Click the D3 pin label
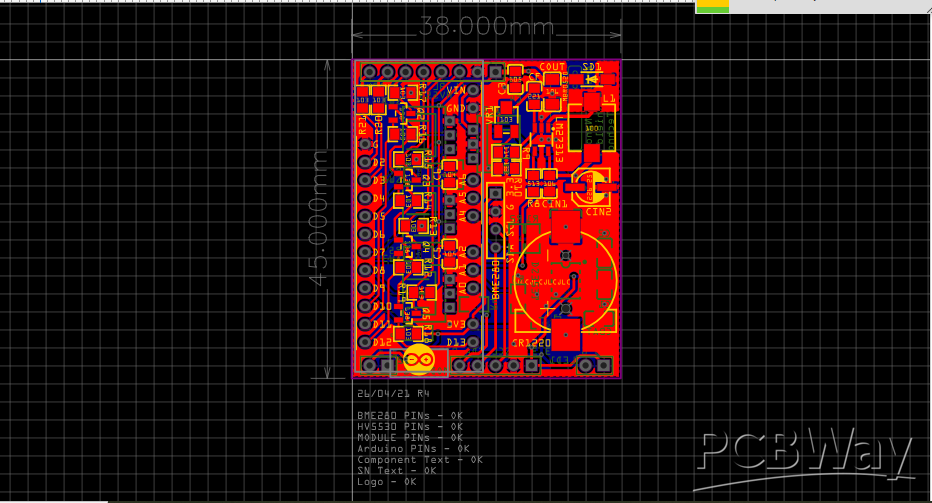The height and width of the screenshot is (503, 932). [379, 180]
